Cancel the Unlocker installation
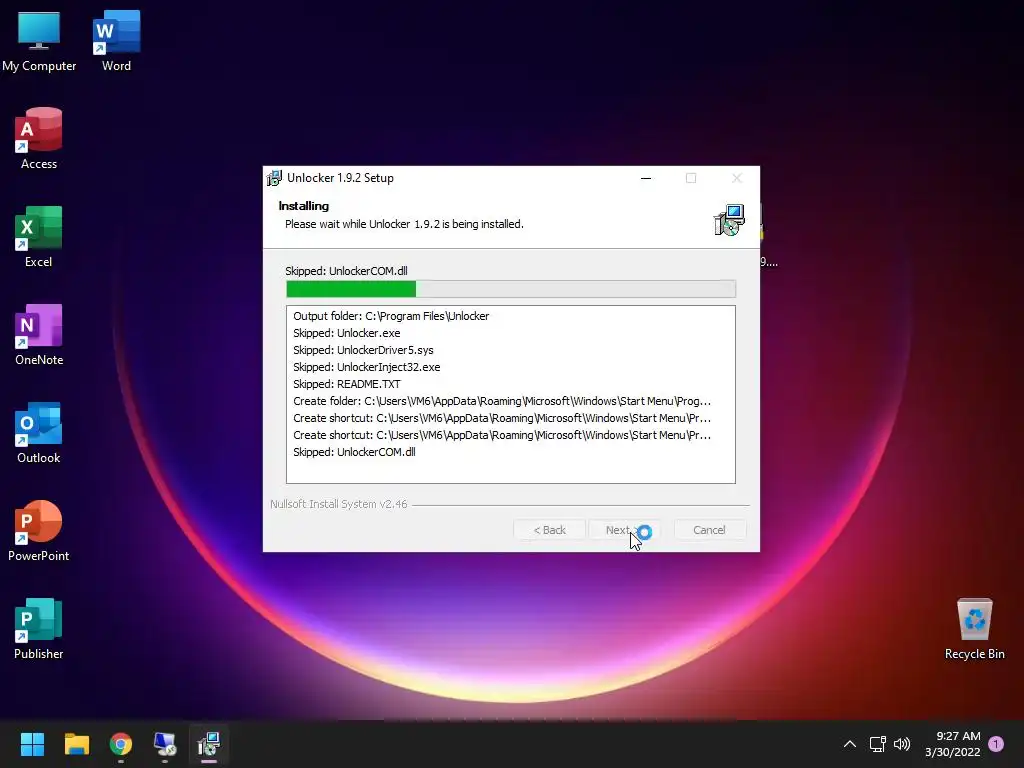 [709, 530]
